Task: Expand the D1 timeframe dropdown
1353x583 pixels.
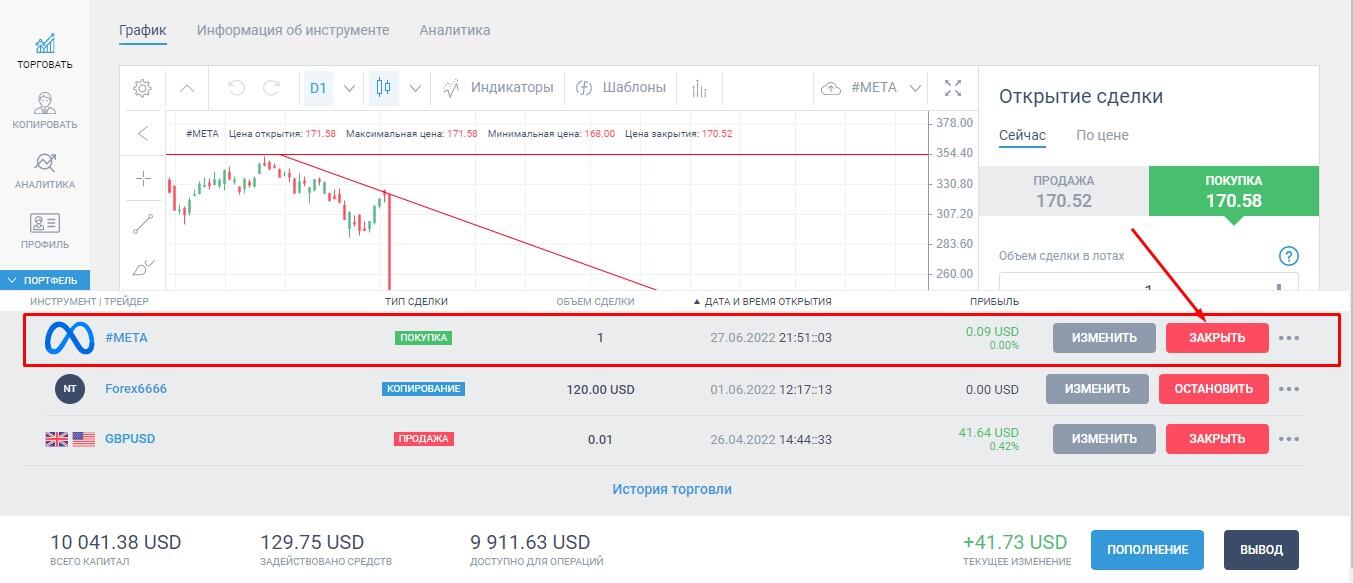Action: [x=349, y=88]
